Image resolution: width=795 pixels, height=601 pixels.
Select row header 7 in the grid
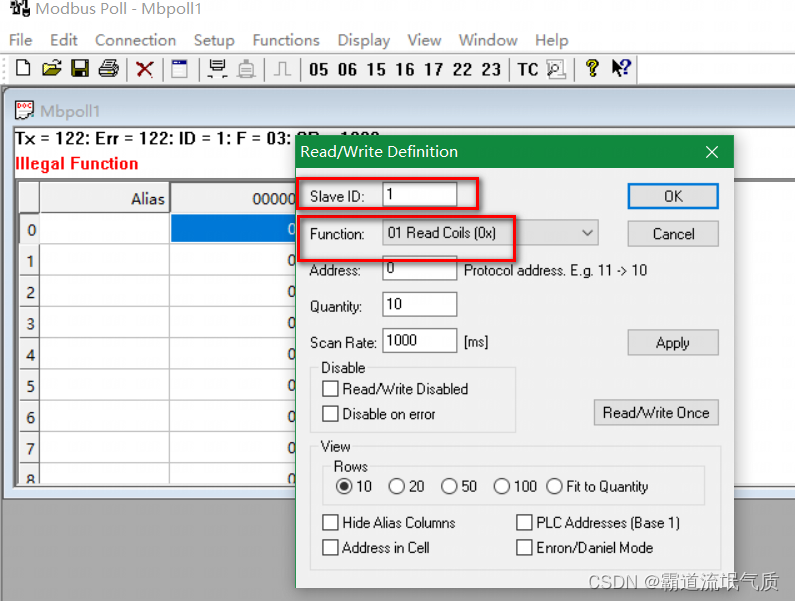pos(30,448)
